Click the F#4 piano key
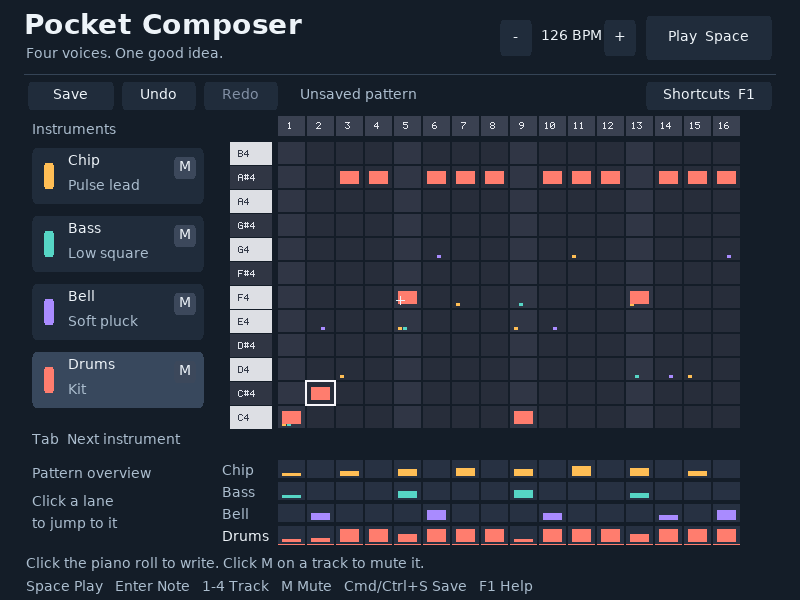800x600 pixels. 251,273
